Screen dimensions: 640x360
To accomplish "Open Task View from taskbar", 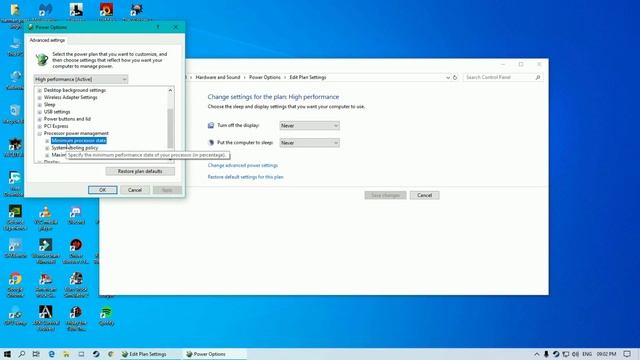I will tap(36, 354).
